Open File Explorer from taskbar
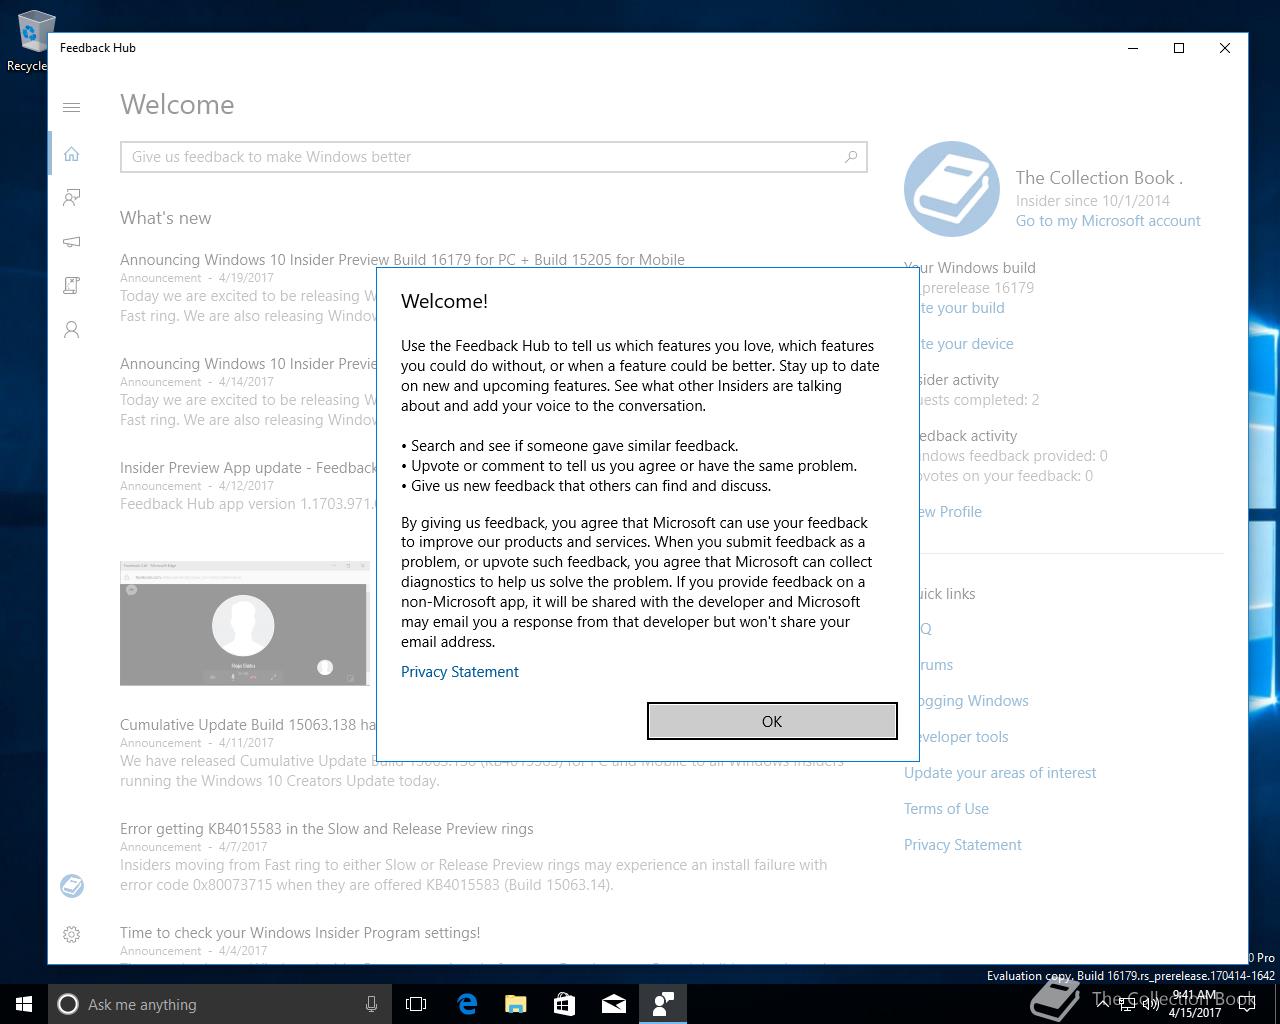This screenshot has width=1280, height=1024. [x=515, y=1004]
